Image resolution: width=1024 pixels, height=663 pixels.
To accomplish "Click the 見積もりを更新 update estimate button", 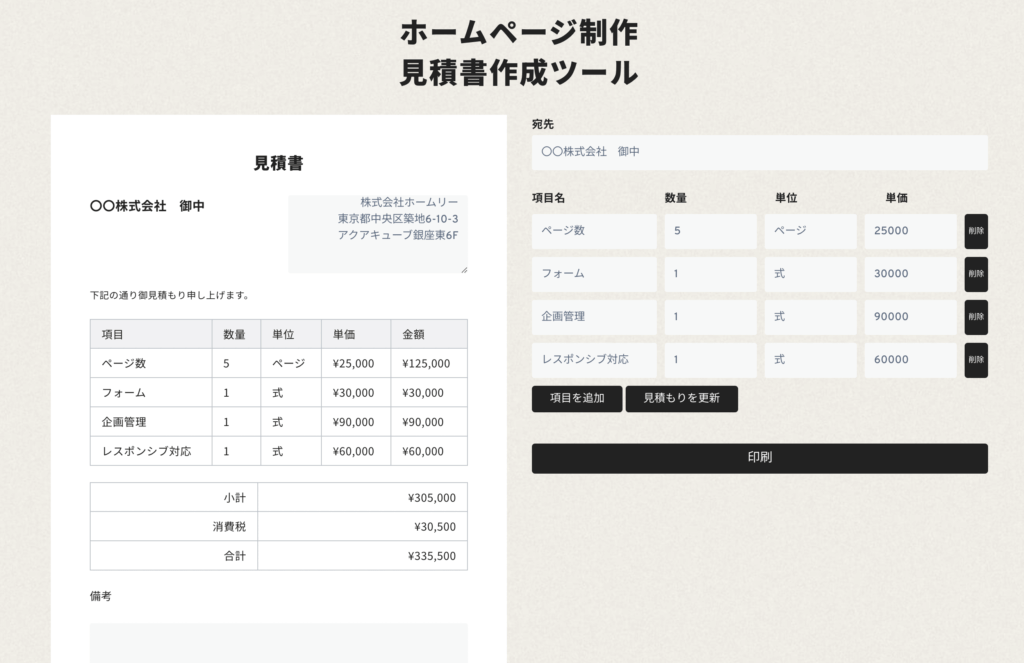I will click(x=682, y=398).
